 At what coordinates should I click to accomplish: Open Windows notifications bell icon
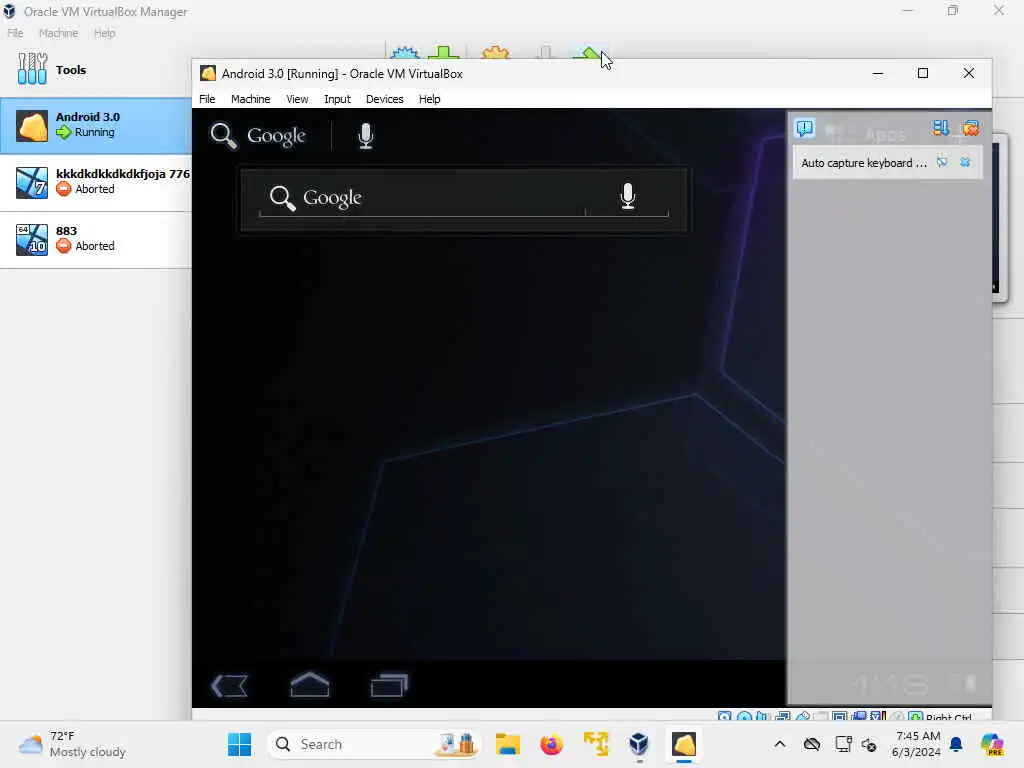pyautogui.click(x=956, y=744)
